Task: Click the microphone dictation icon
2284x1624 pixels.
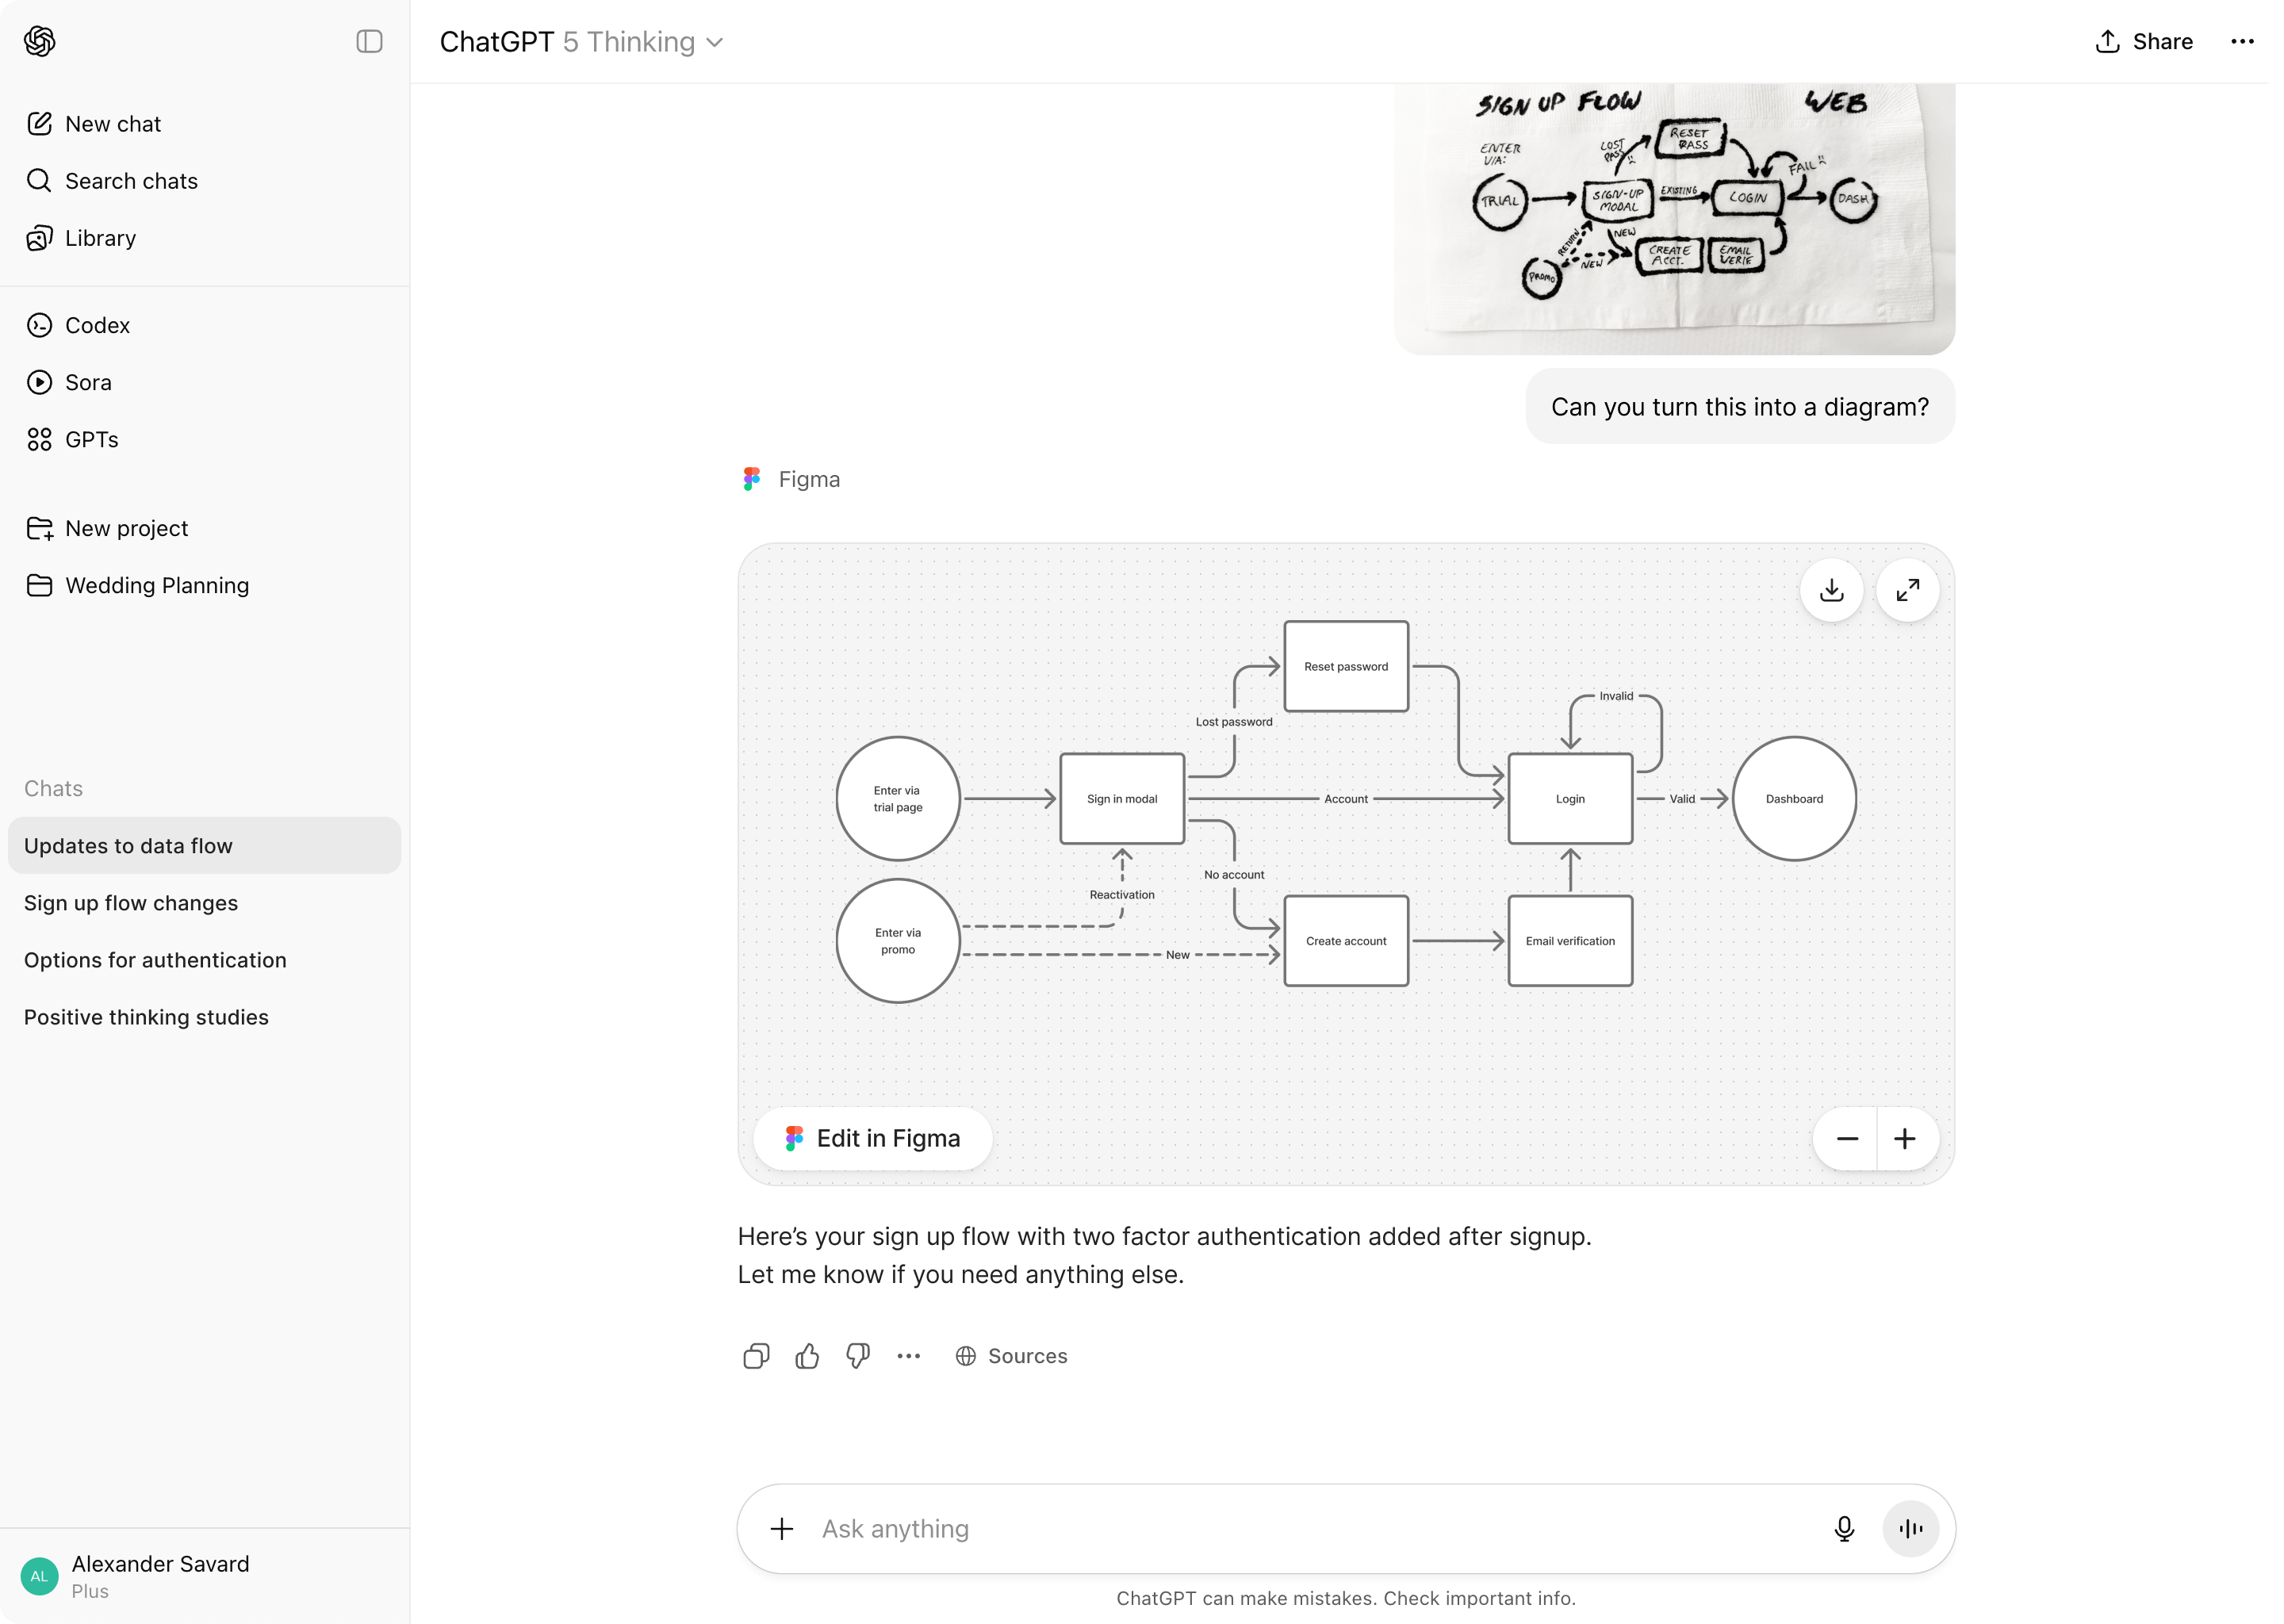Action: click(1844, 1528)
